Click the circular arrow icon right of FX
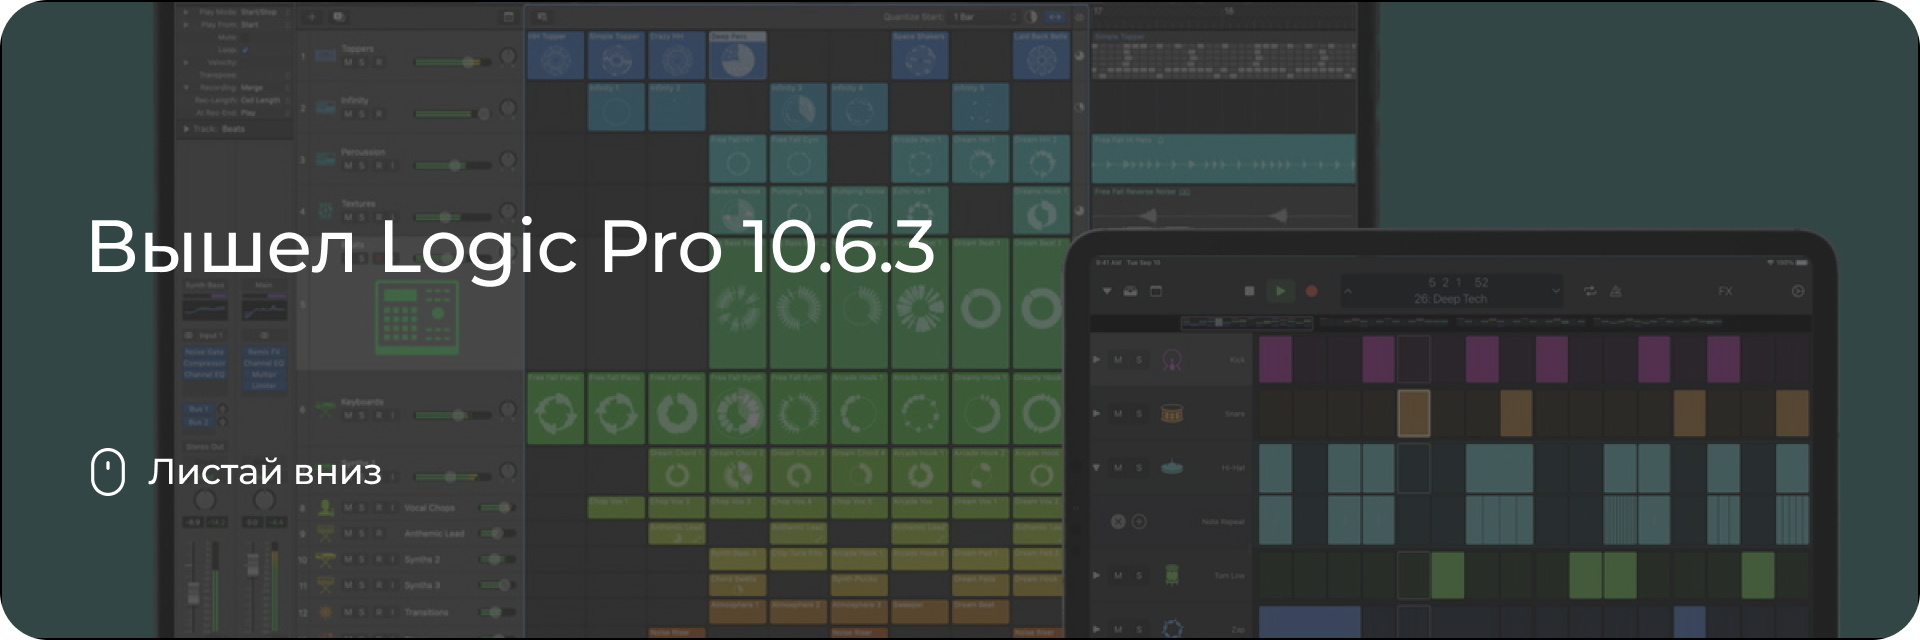 pyautogui.click(x=1798, y=291)
